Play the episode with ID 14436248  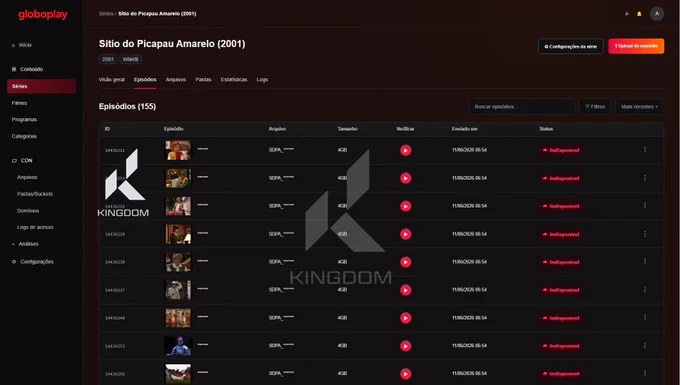405,318
